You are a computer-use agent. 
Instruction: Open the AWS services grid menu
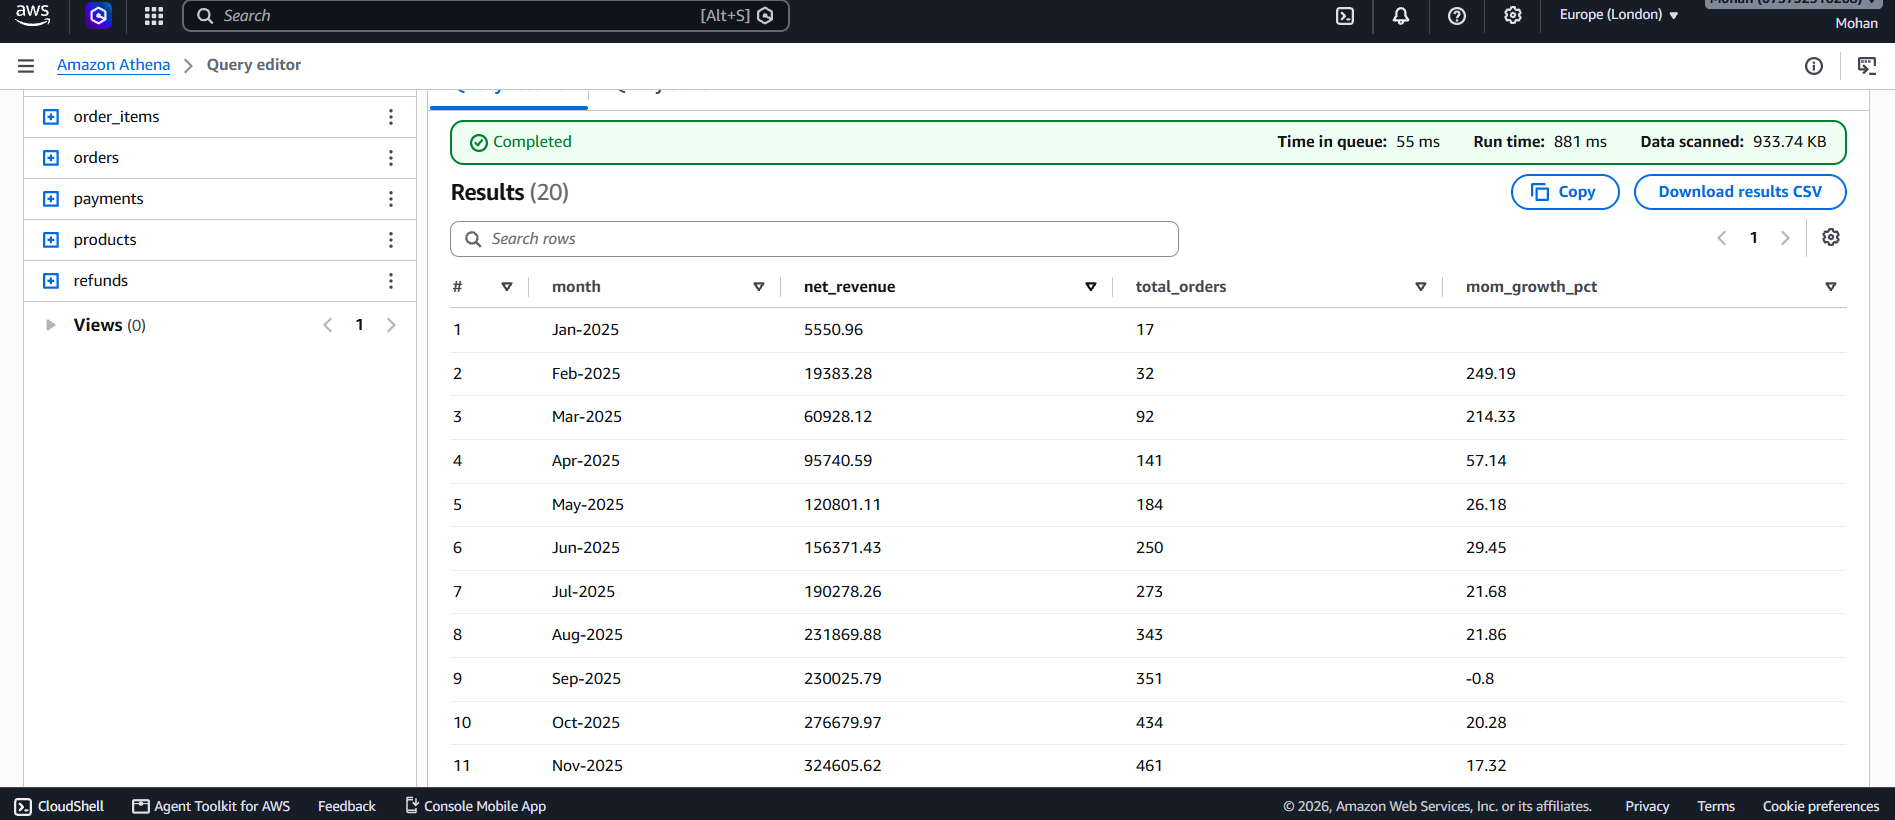153,16
